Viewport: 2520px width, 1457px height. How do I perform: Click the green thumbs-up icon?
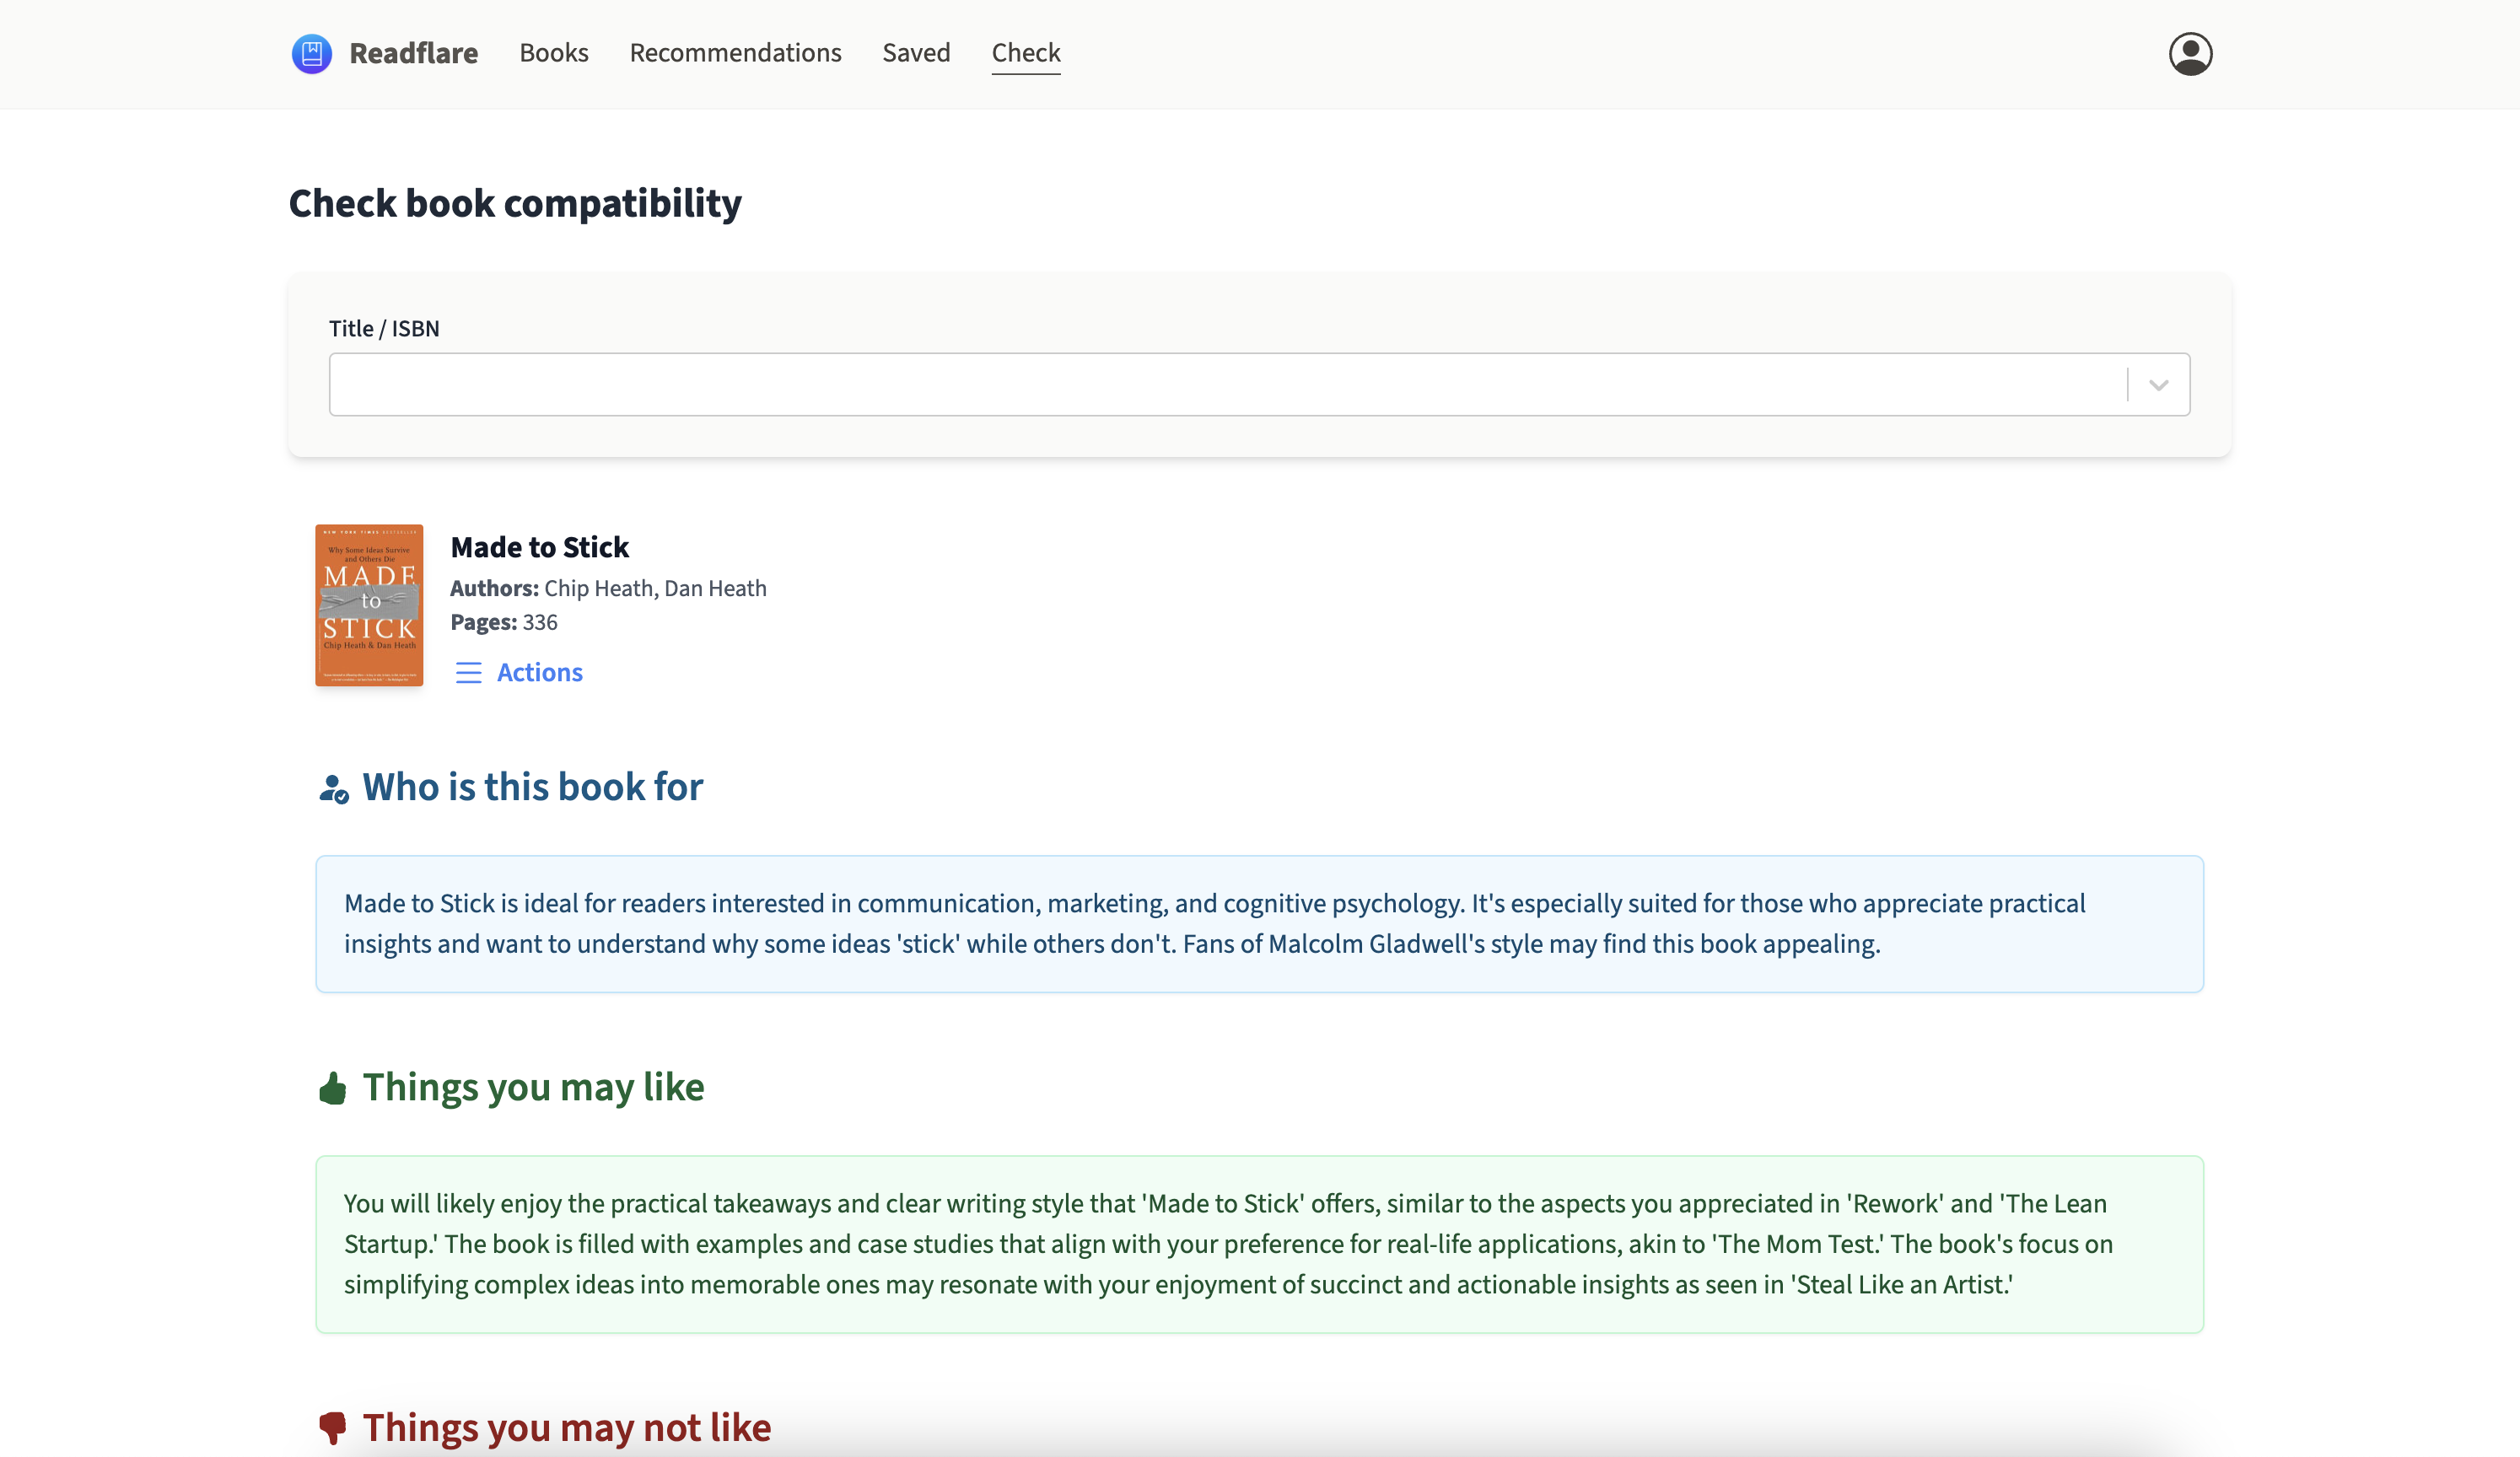(332, 1088)
